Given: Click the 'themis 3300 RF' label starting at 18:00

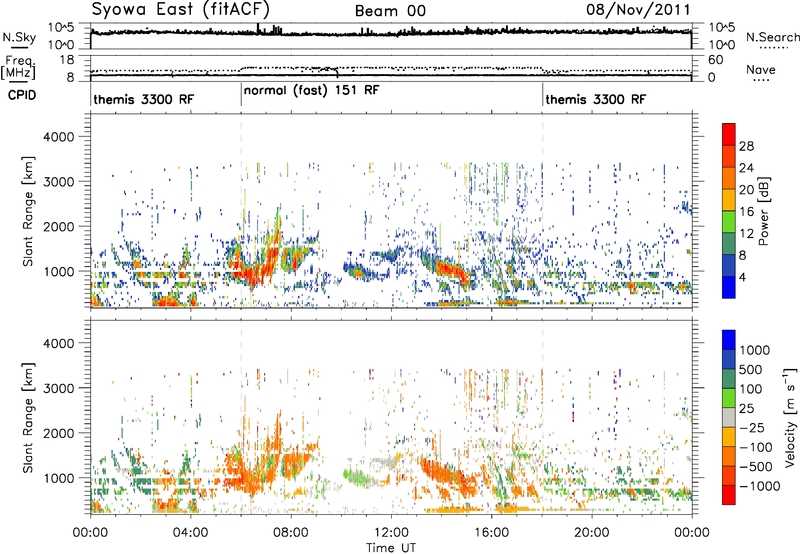Looking at the screenshot, I should (x=595, y=99).
